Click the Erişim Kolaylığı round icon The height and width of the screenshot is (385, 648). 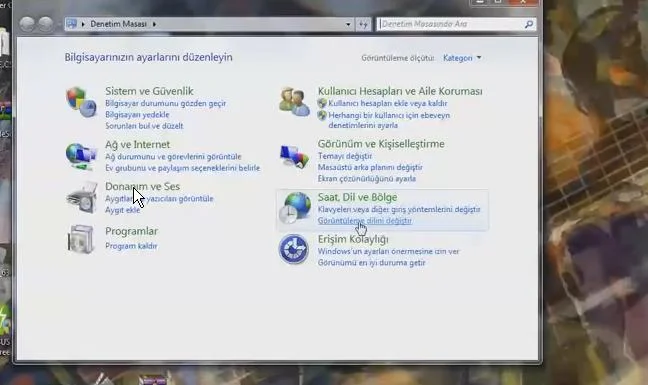[293, 249]
